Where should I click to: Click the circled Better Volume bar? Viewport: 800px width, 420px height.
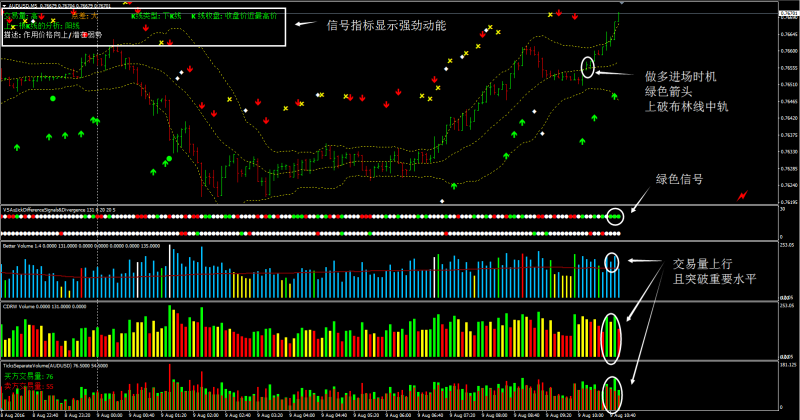click(612, 263)
